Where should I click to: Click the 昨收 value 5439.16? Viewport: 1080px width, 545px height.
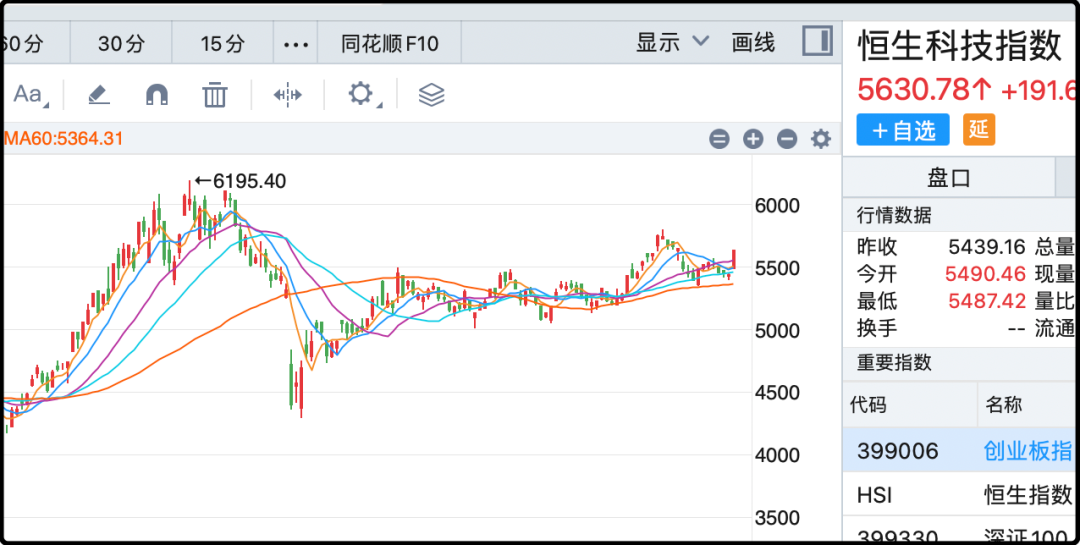[x=987, y=247]
